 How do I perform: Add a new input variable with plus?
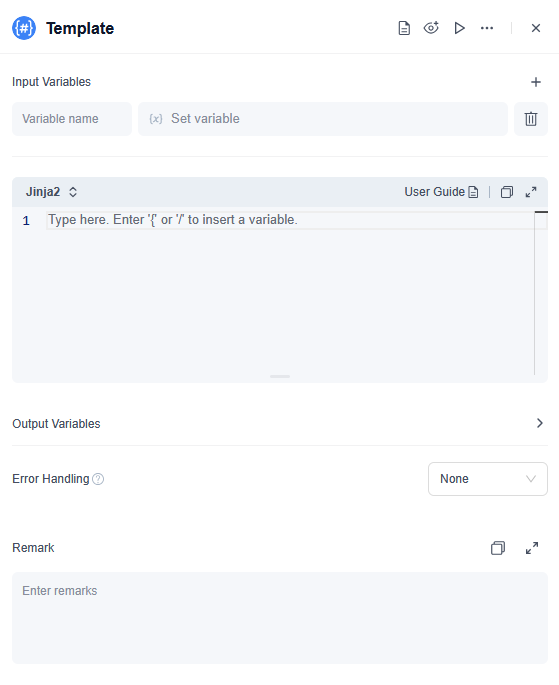pyautogui.click(x=536, y=82)
